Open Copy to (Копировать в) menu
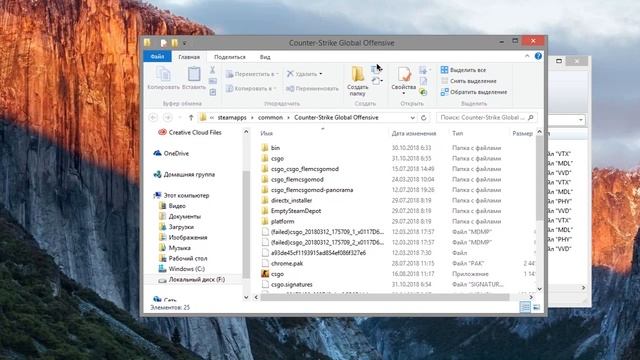 click(251, 88)
